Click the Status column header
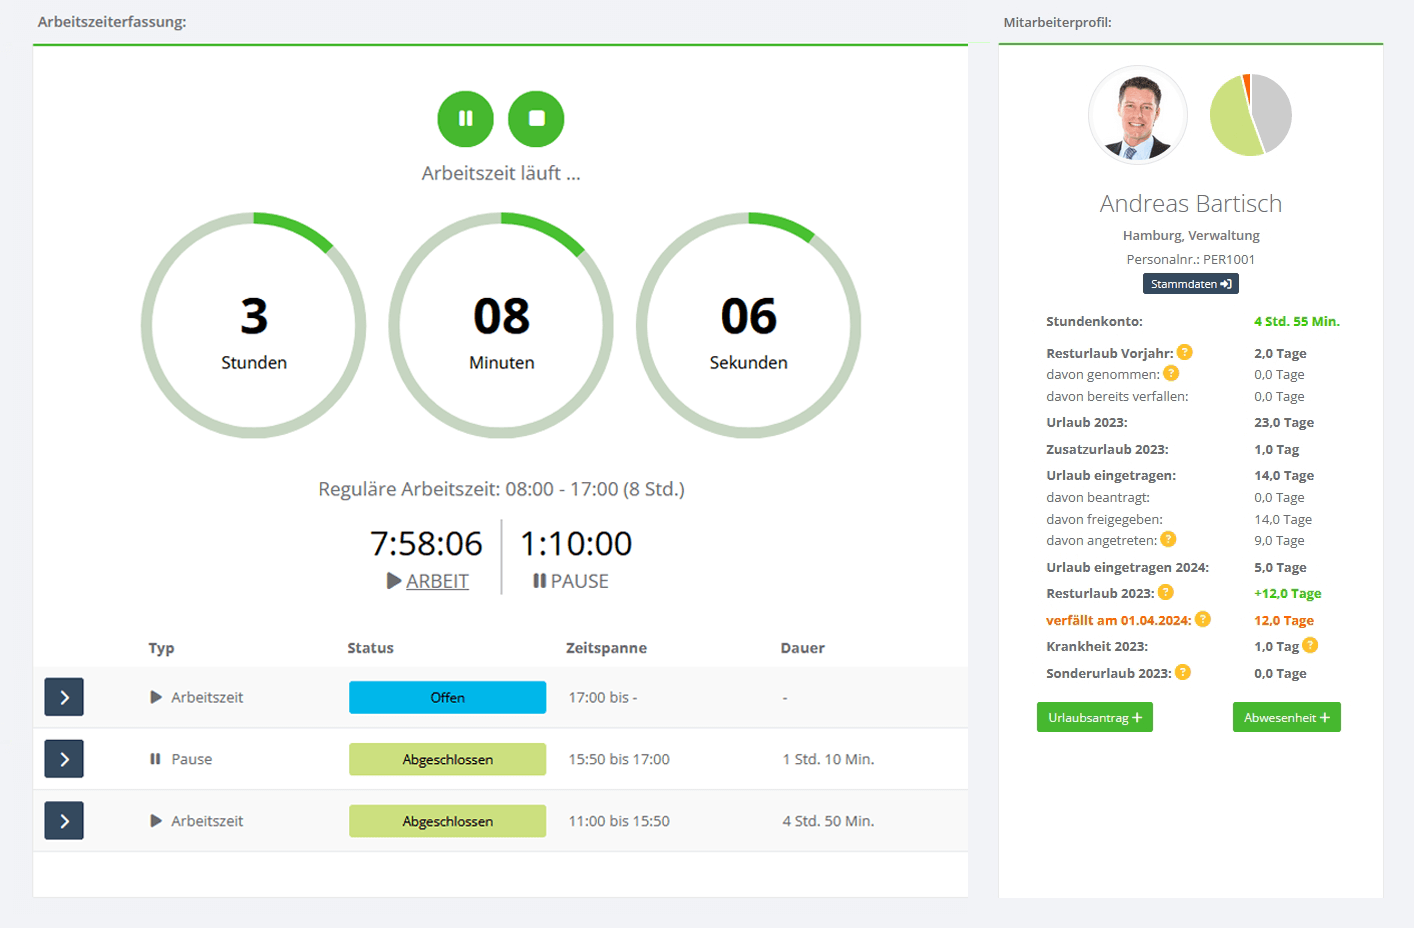 [370, 648]
